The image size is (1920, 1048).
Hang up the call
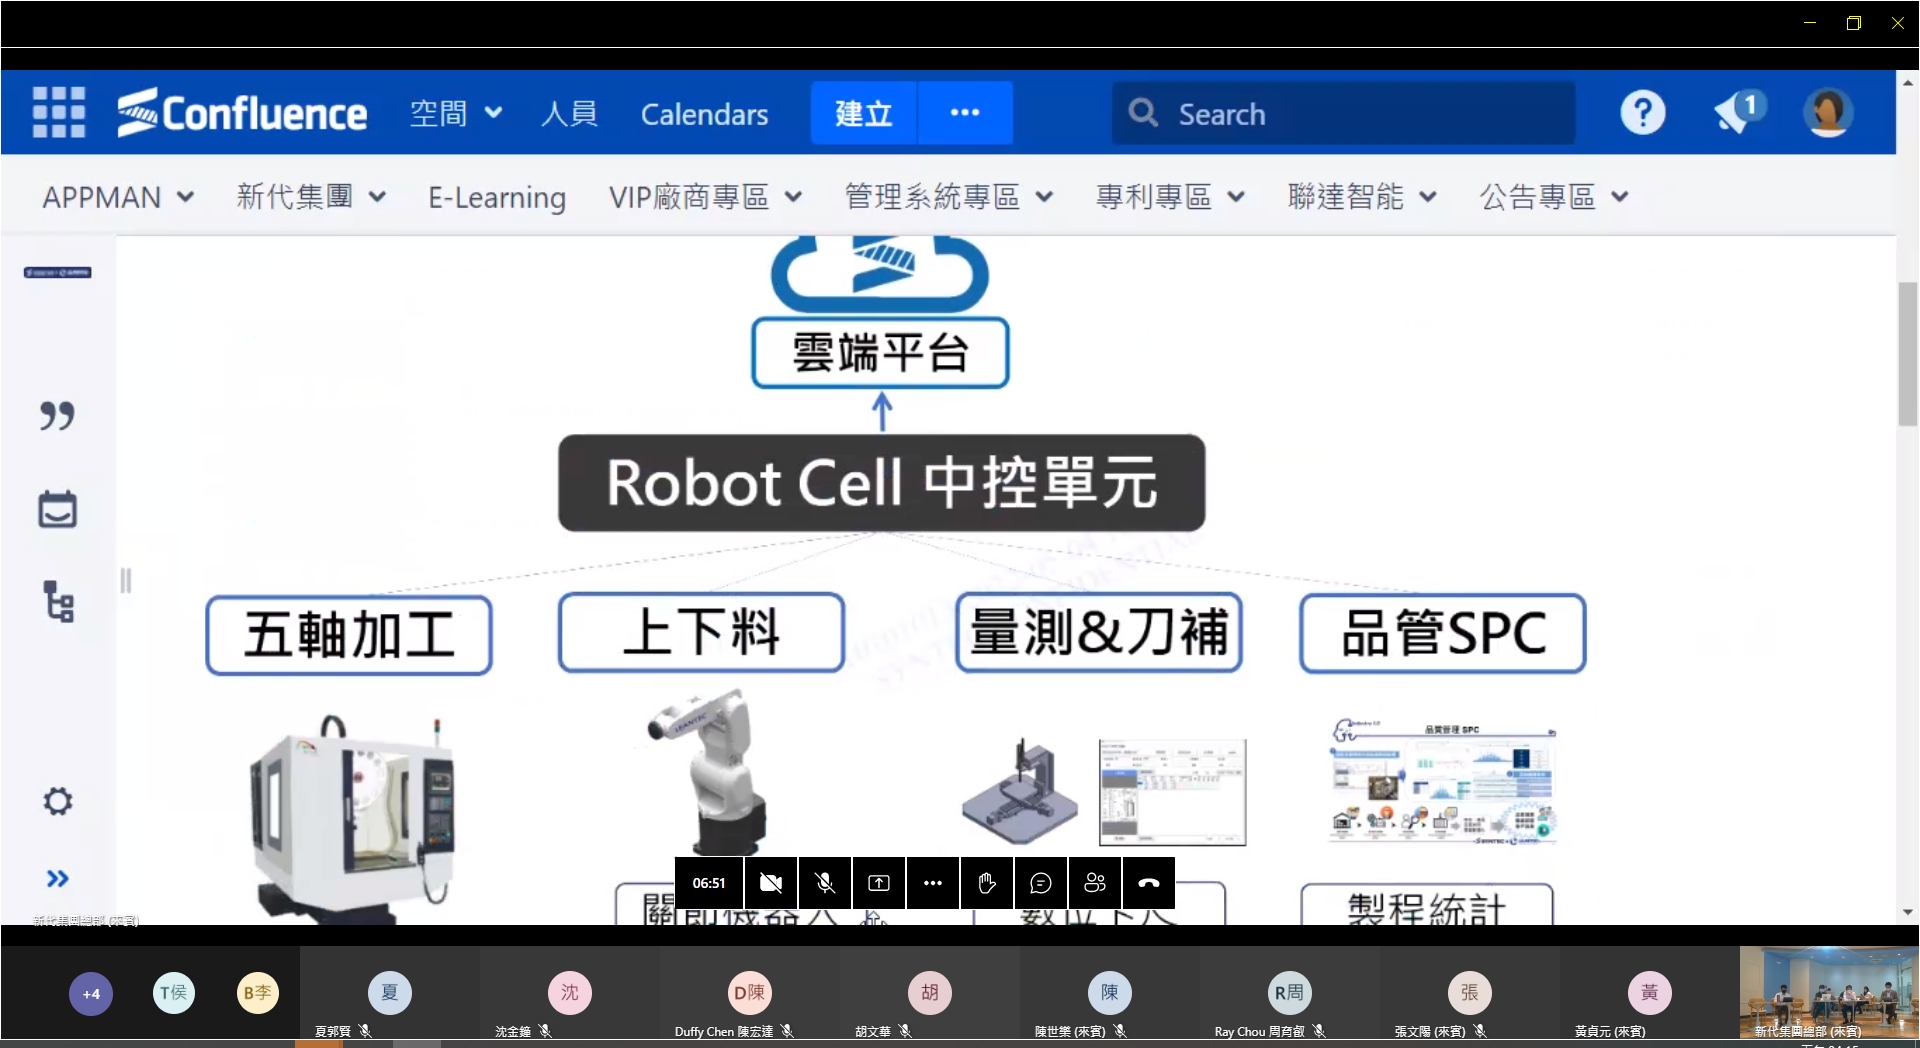1148,883
